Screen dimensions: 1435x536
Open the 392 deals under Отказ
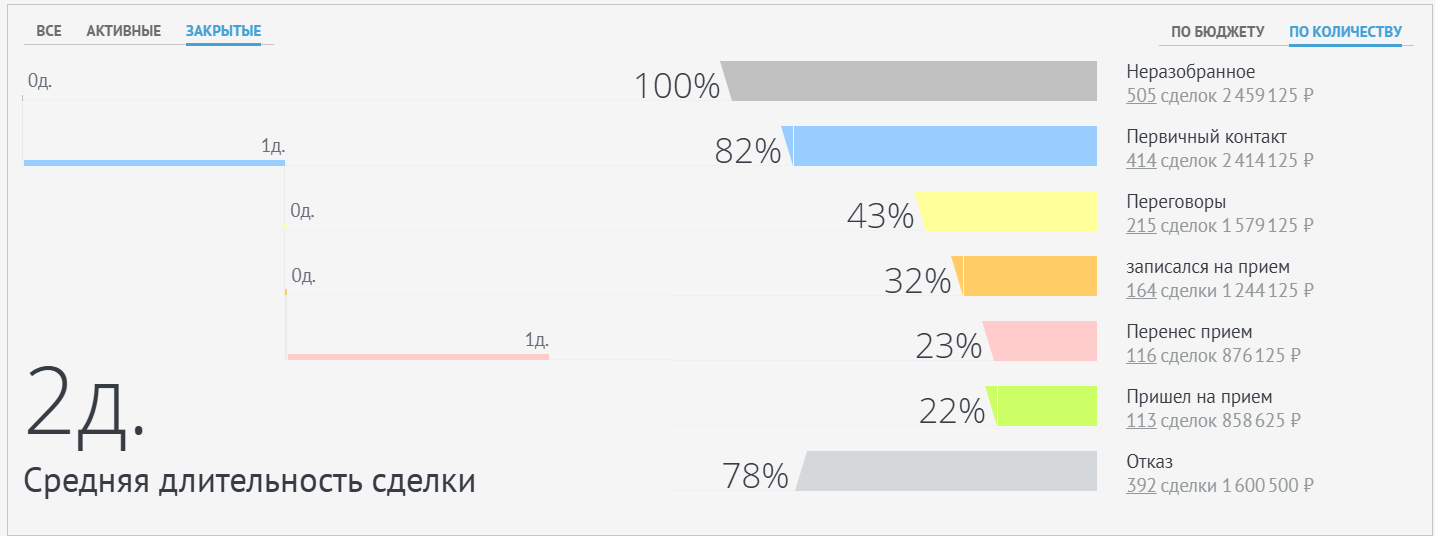(x=1141, y=487)
